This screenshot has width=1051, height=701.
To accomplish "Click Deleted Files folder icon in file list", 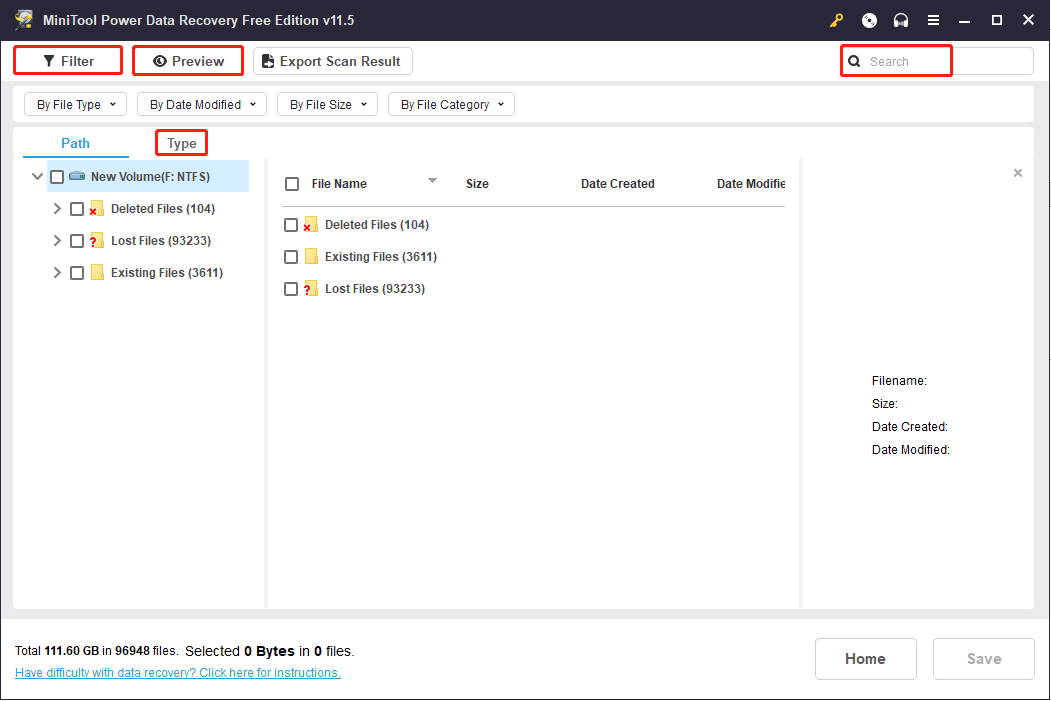I will pyautogui.click(x=310, y=225).
